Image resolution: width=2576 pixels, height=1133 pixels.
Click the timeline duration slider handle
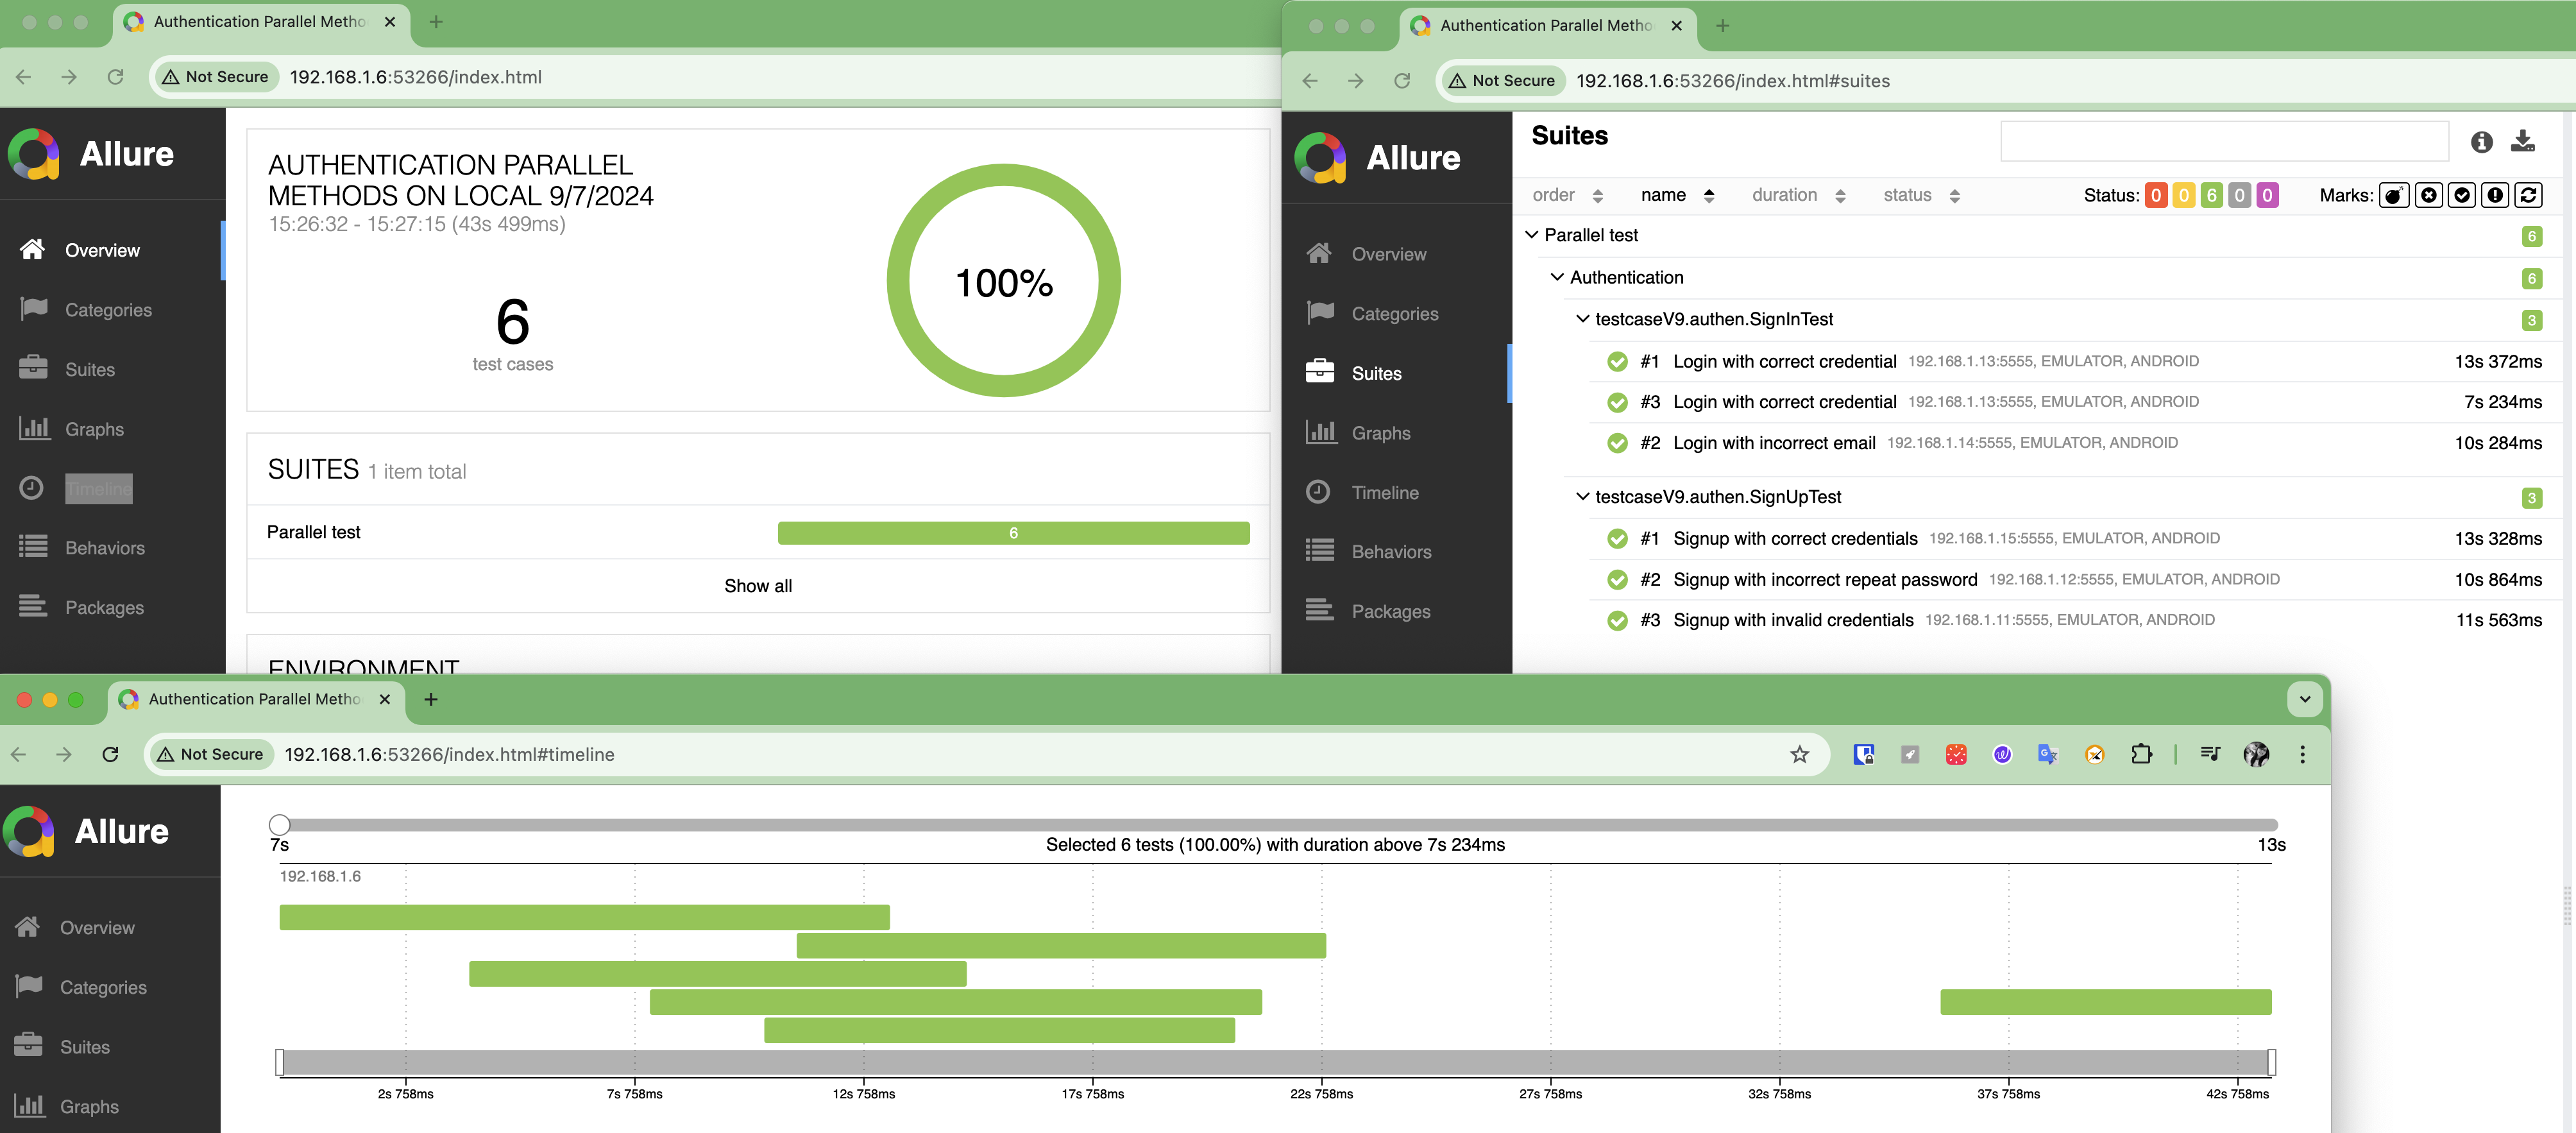(280, 825)
